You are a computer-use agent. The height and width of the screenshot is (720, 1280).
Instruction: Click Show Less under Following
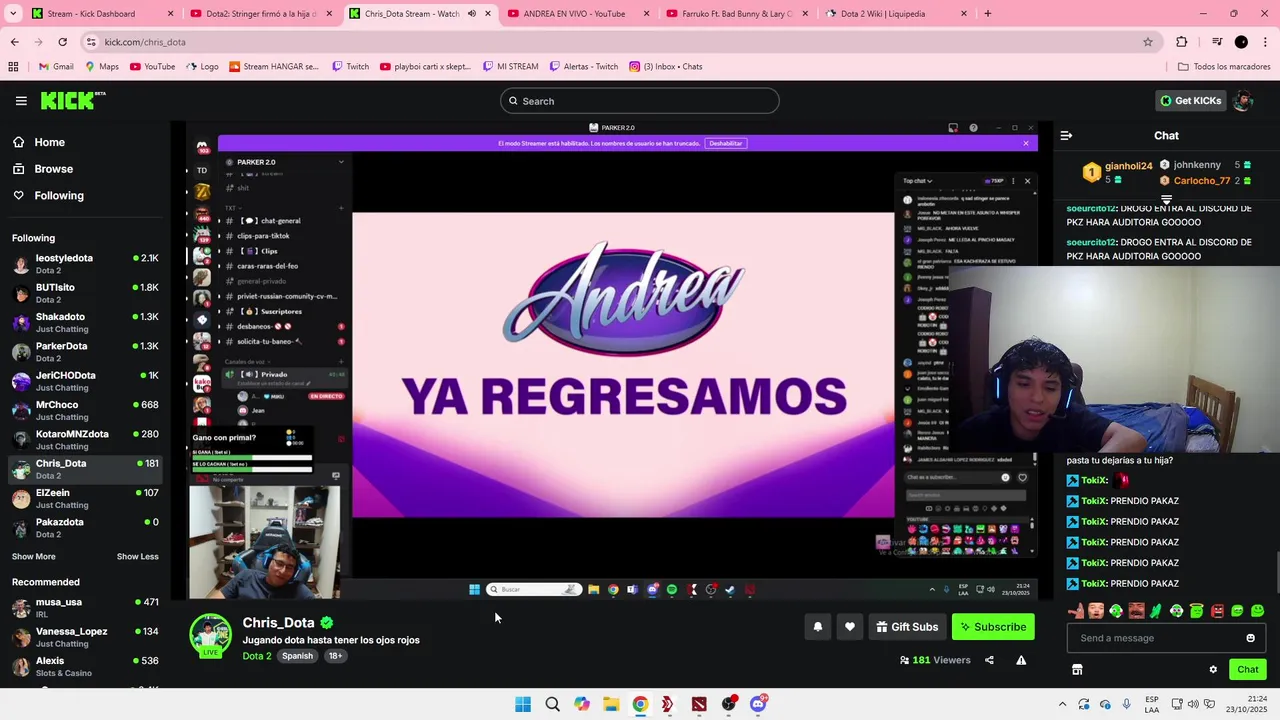[x=137, y=557]
